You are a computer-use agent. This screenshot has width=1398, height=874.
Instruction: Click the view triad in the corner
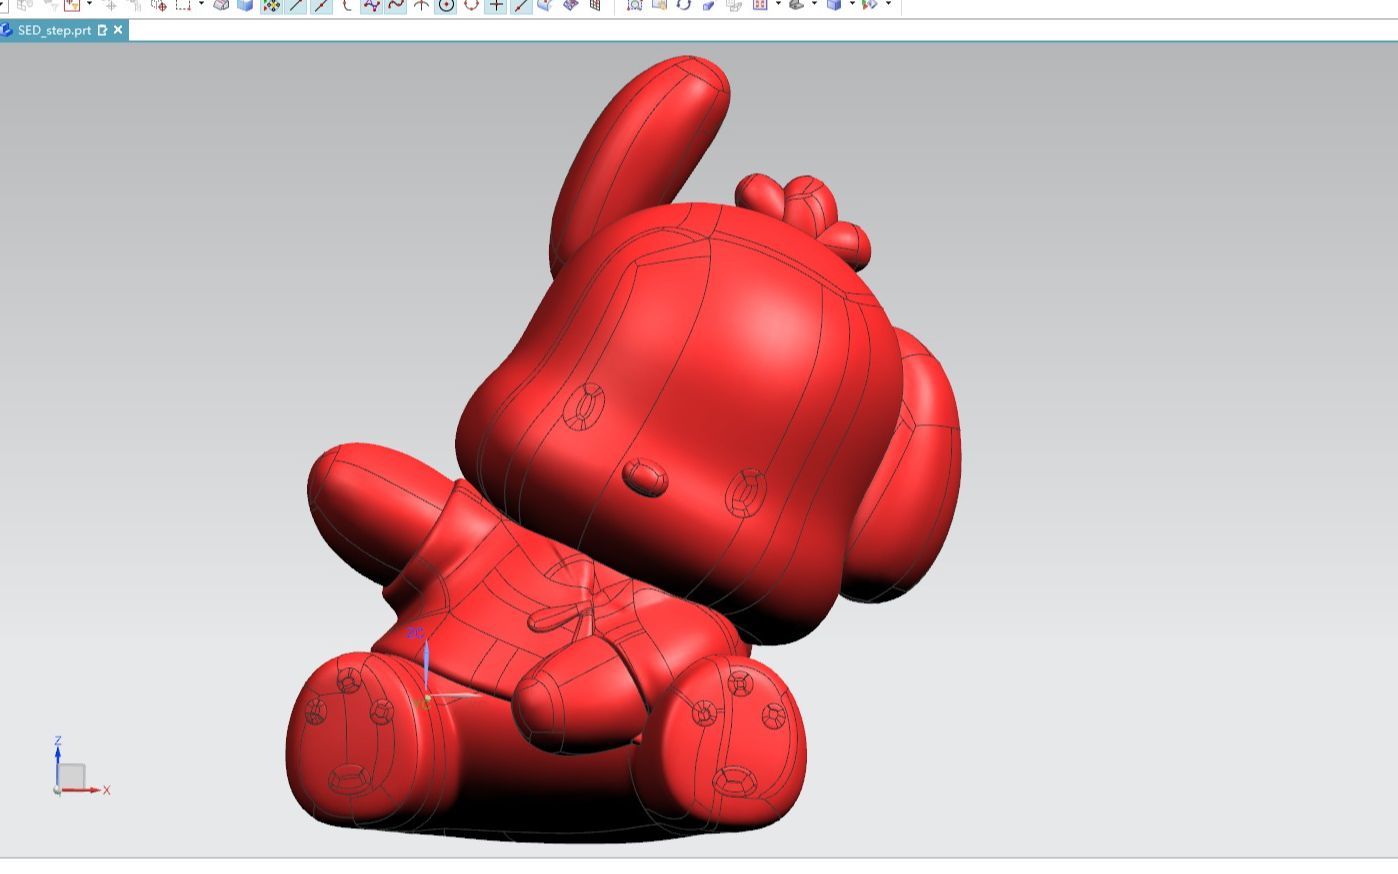tap(78, 767)
